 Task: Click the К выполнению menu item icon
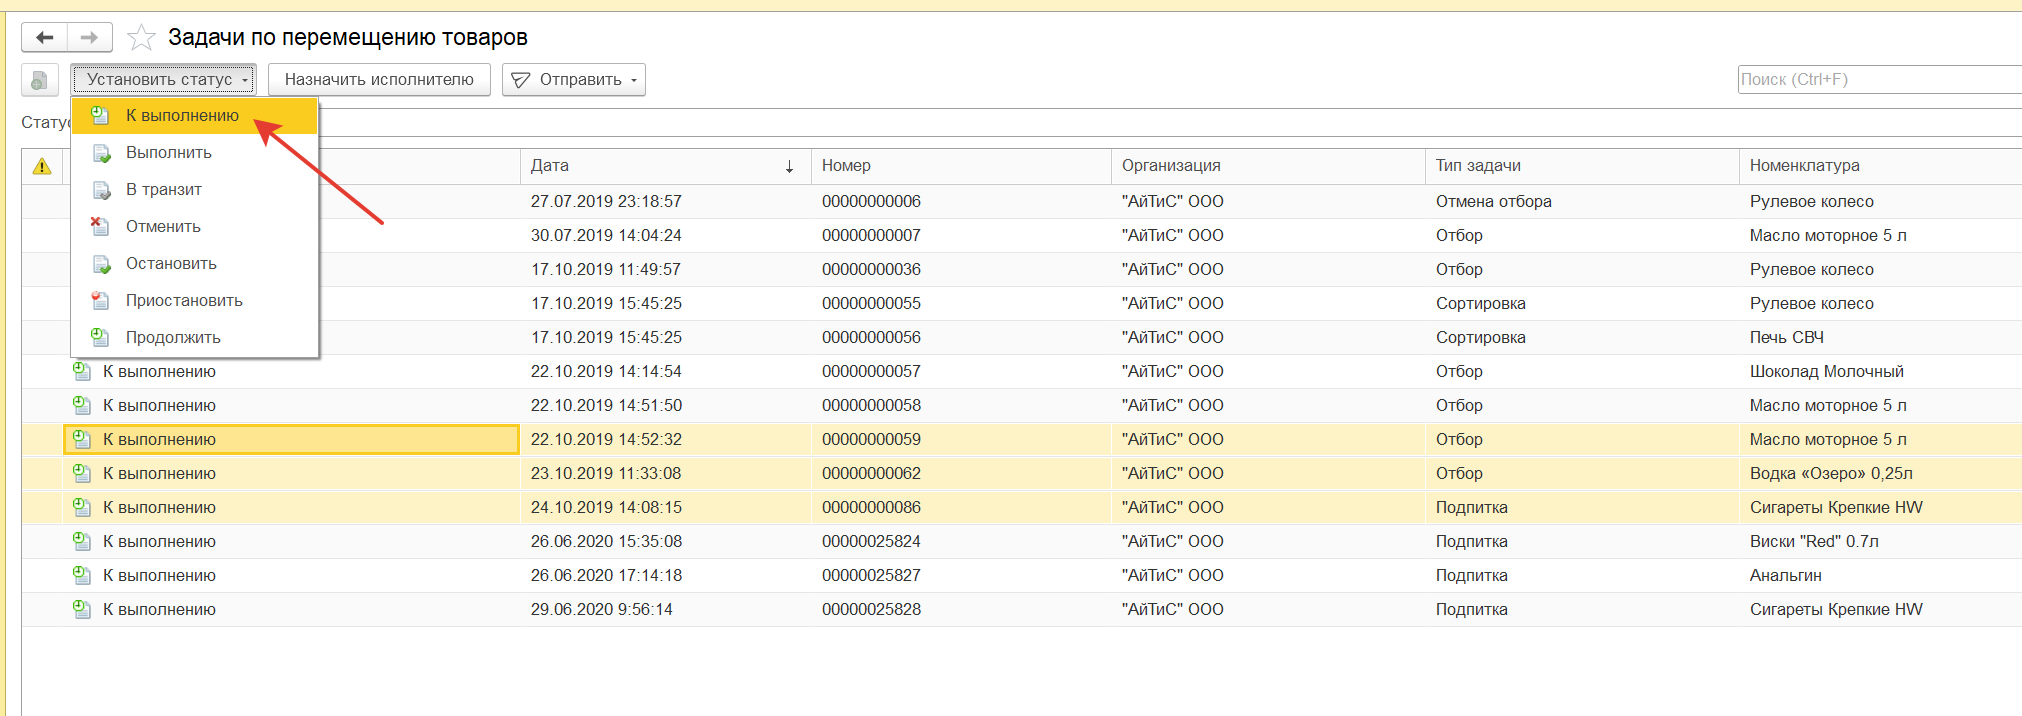click(100, 116)
